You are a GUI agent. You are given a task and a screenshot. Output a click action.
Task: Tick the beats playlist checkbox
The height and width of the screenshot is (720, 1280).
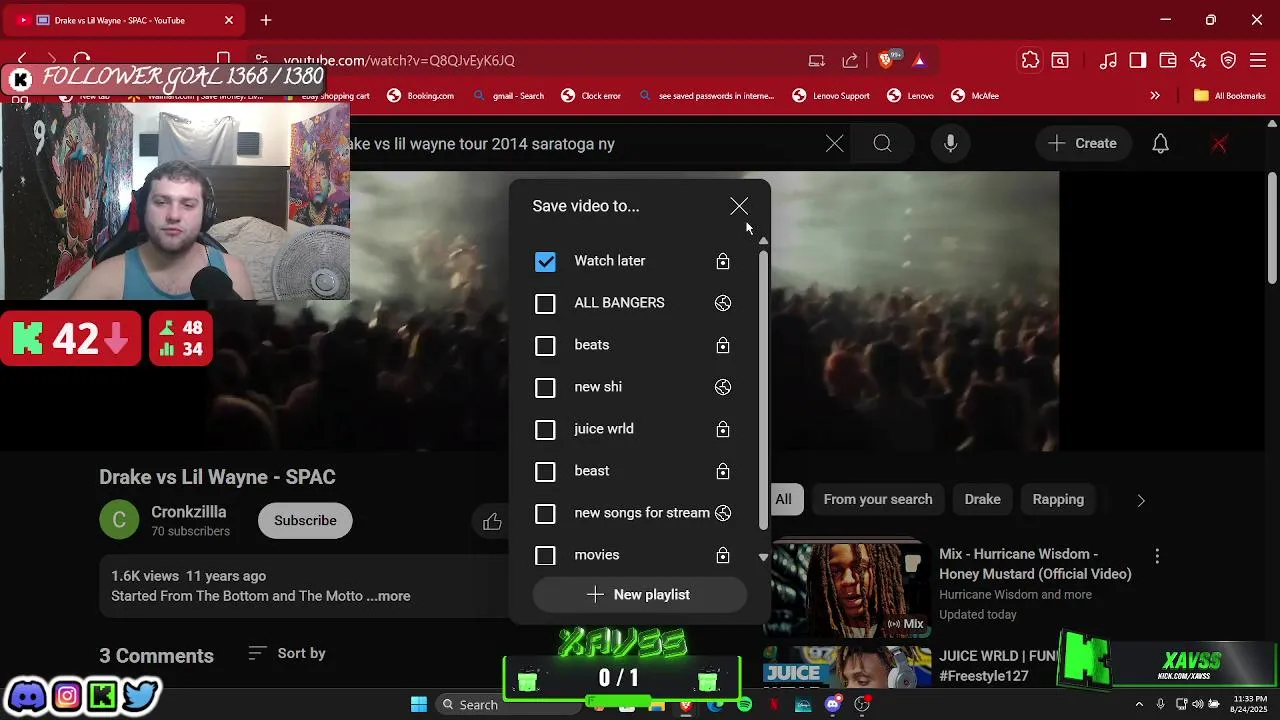click(545, 345)
